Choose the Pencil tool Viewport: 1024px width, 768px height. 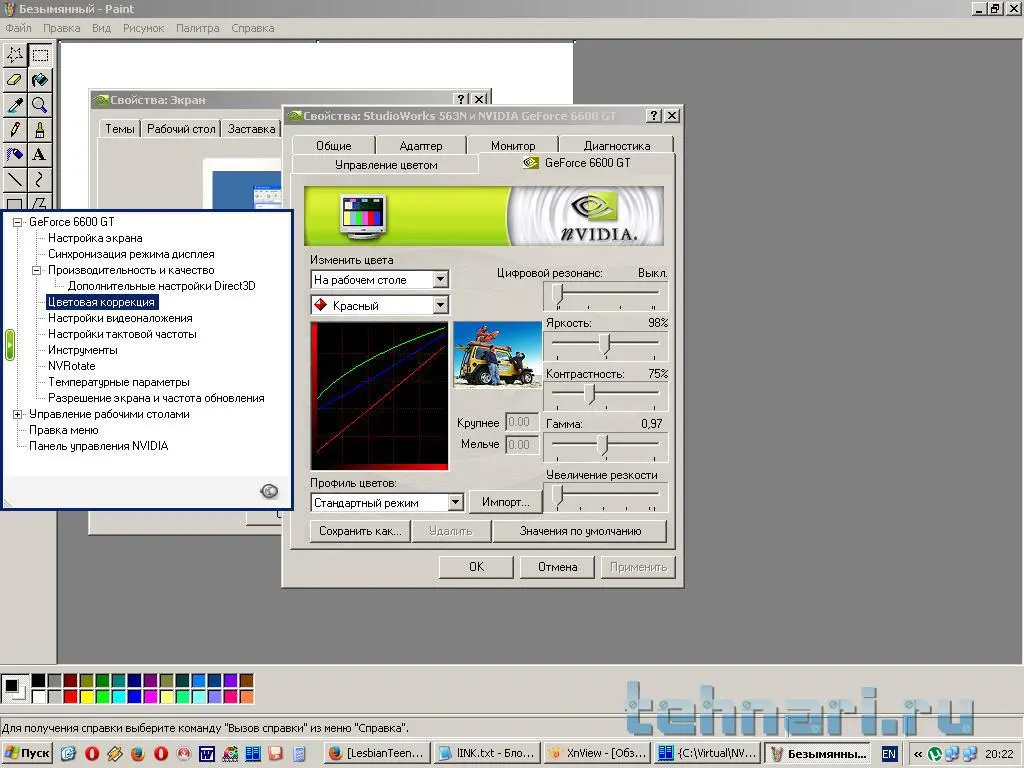click(x=15, y=129)
